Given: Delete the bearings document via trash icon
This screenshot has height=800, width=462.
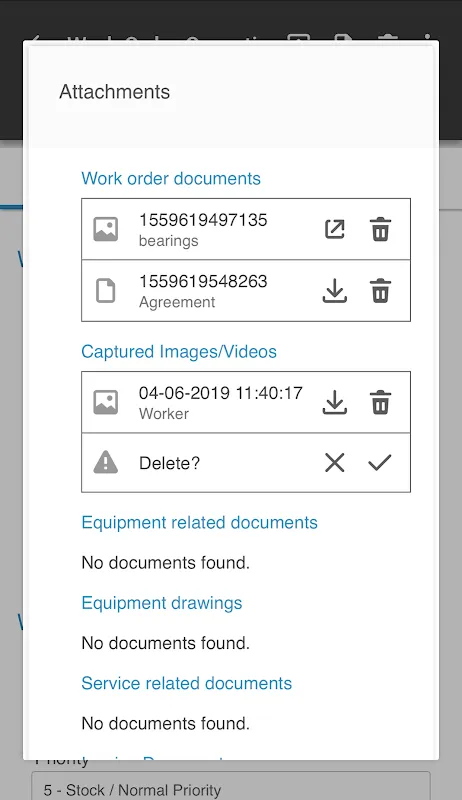Looking at the screenshot, I should coord(380,229).
